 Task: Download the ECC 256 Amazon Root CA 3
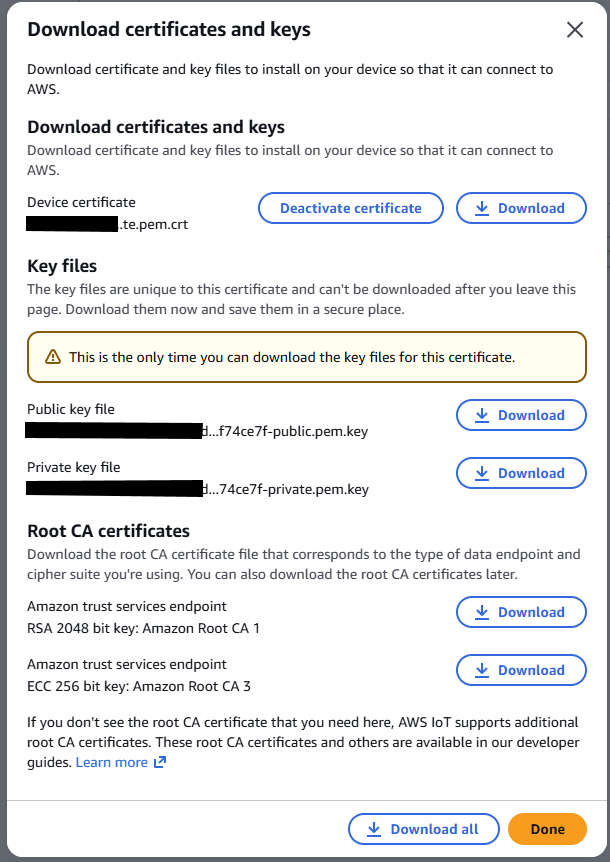click(x=521, y=670)
